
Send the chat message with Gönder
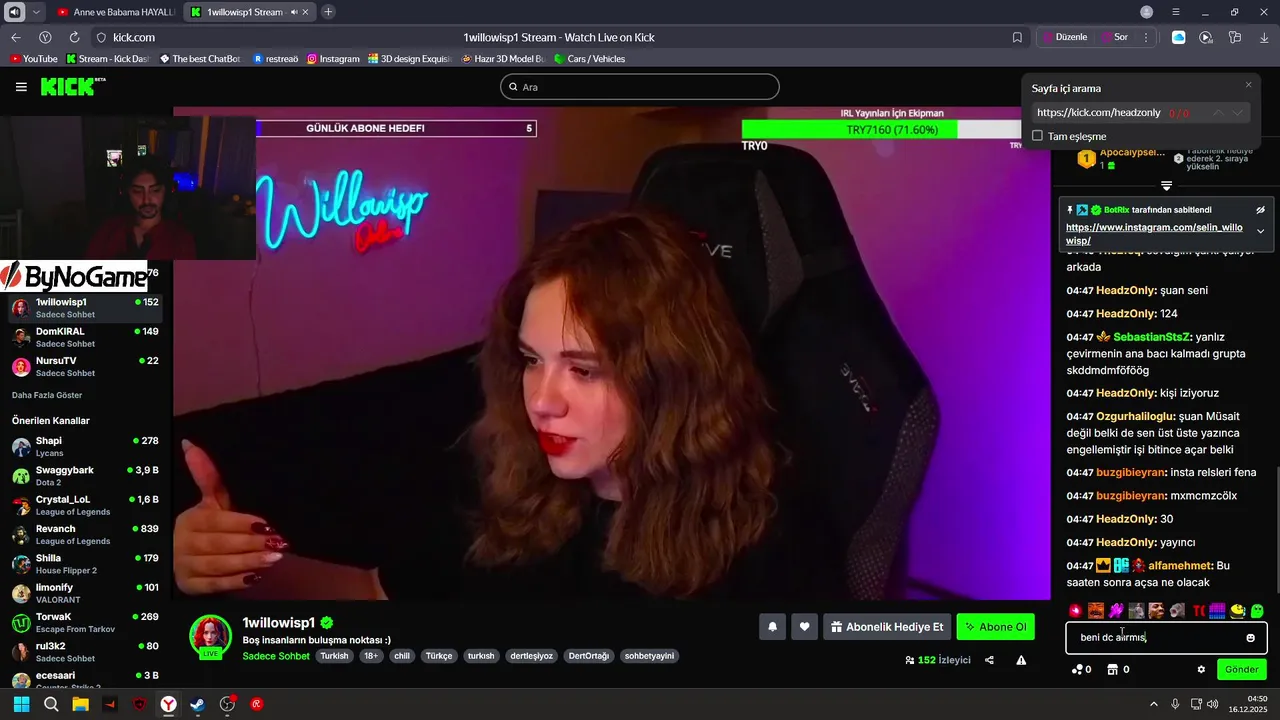[1241, 669]
